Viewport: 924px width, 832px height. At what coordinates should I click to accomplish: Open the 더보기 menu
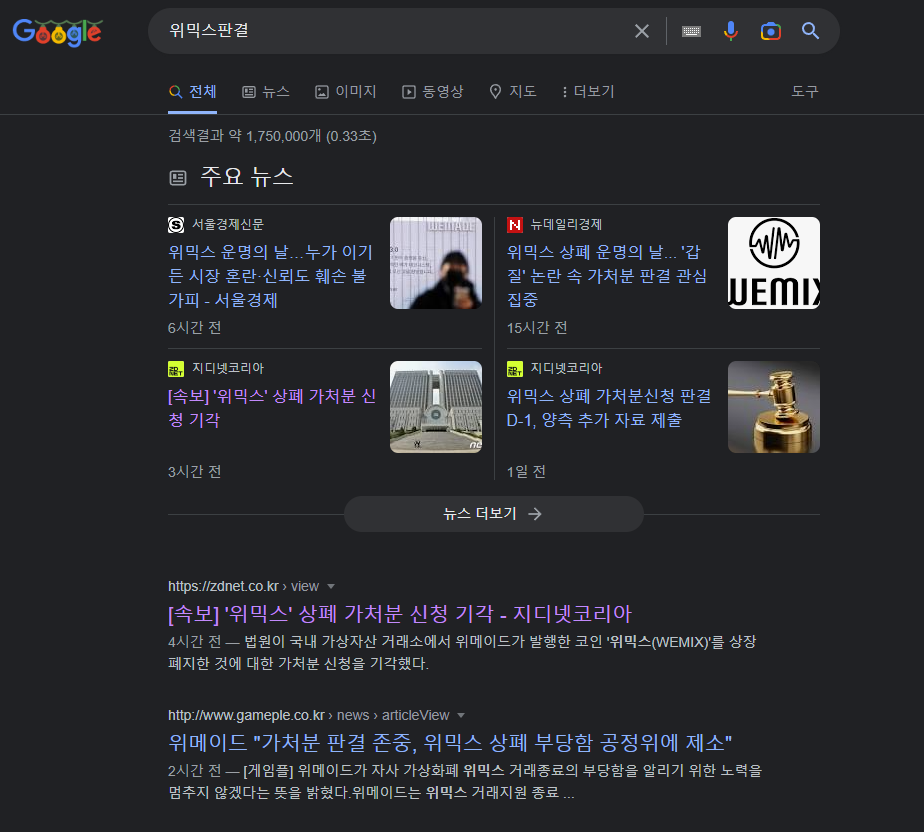[x=588, y=92]
